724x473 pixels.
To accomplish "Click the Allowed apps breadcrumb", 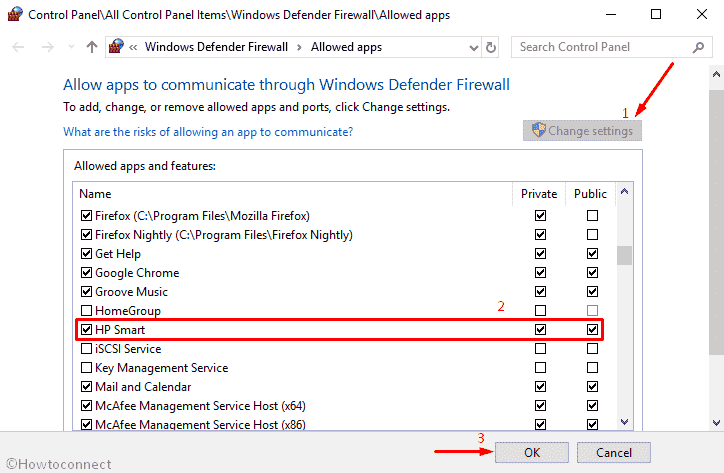I will tap(346, 47).
